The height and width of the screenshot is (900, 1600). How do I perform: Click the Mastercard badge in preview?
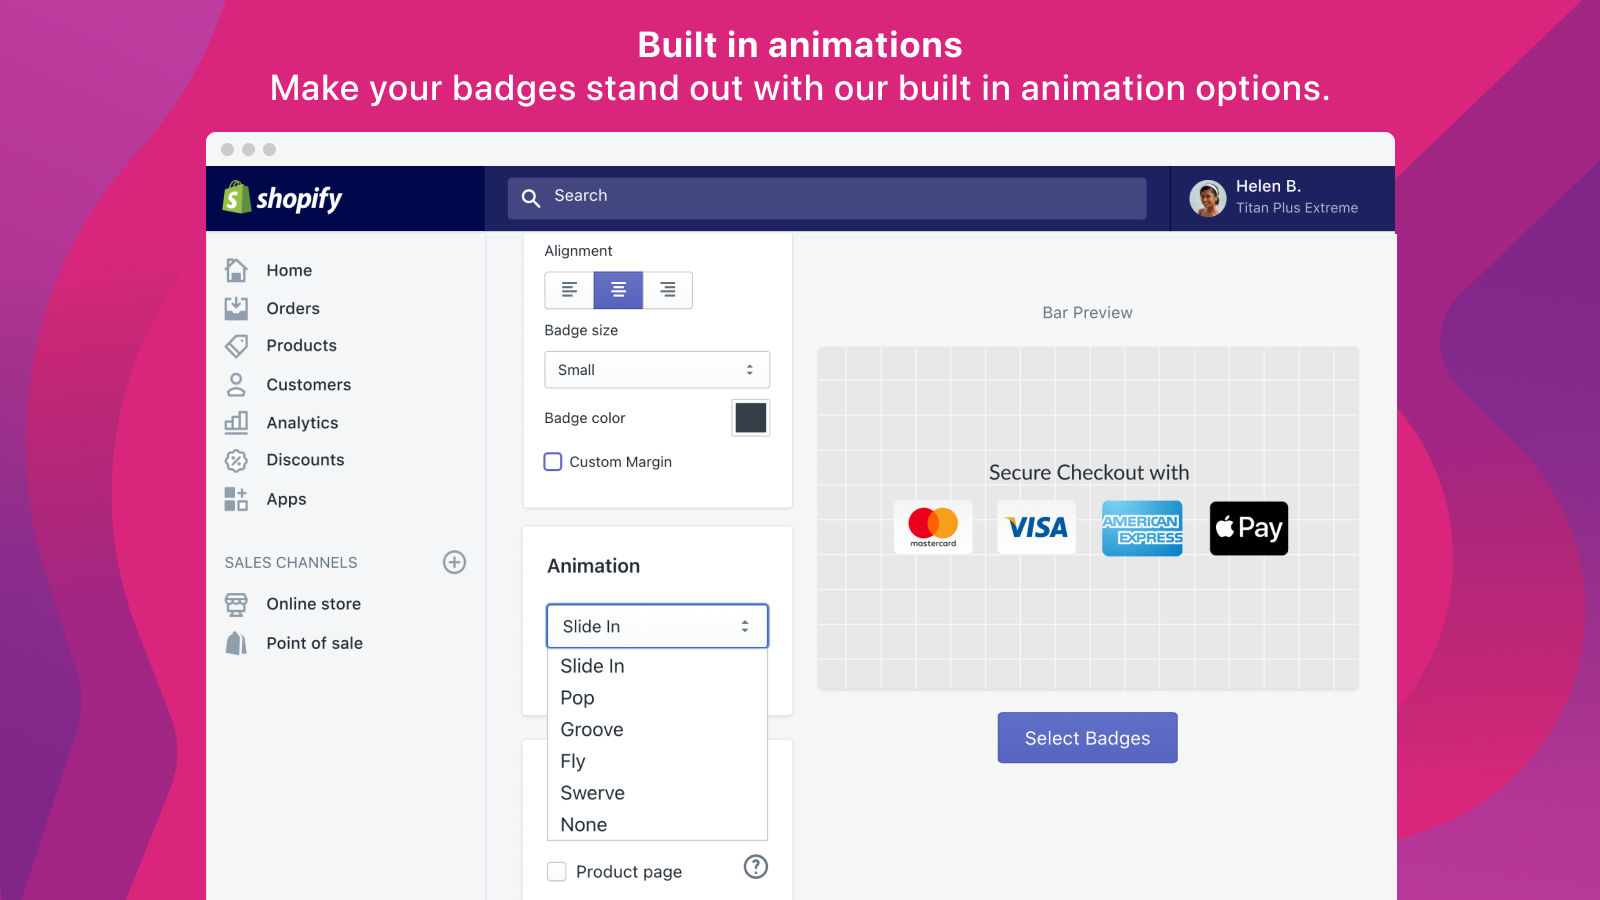click(x=933, y=527)
